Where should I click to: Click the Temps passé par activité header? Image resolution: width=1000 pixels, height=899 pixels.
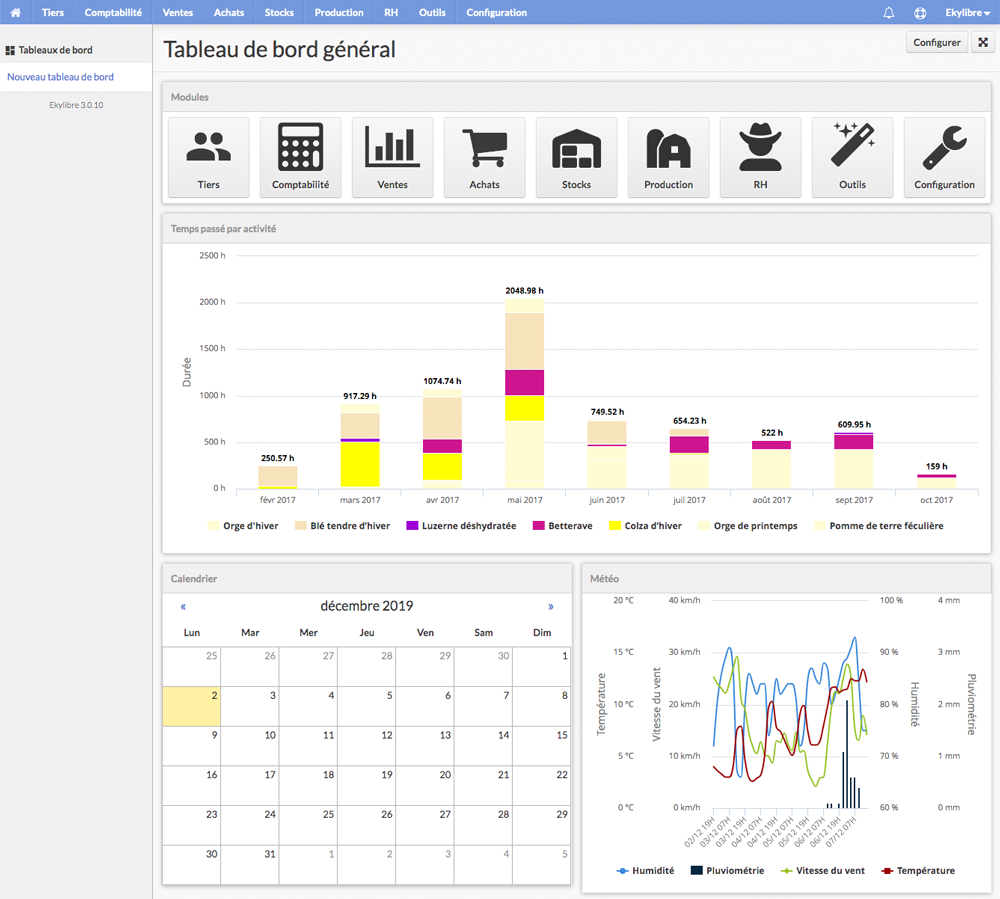click(223, 229)
